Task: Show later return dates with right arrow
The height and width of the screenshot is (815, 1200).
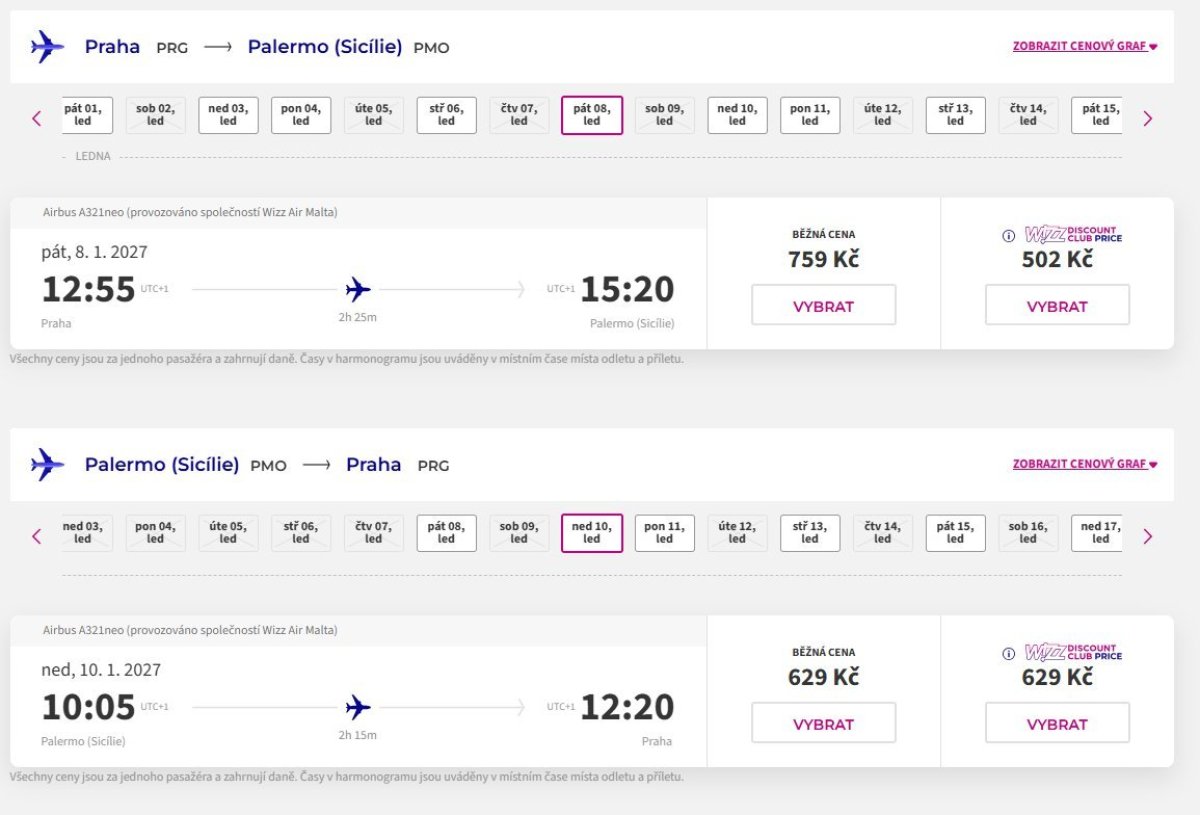Action: [x=1147, y=536]
